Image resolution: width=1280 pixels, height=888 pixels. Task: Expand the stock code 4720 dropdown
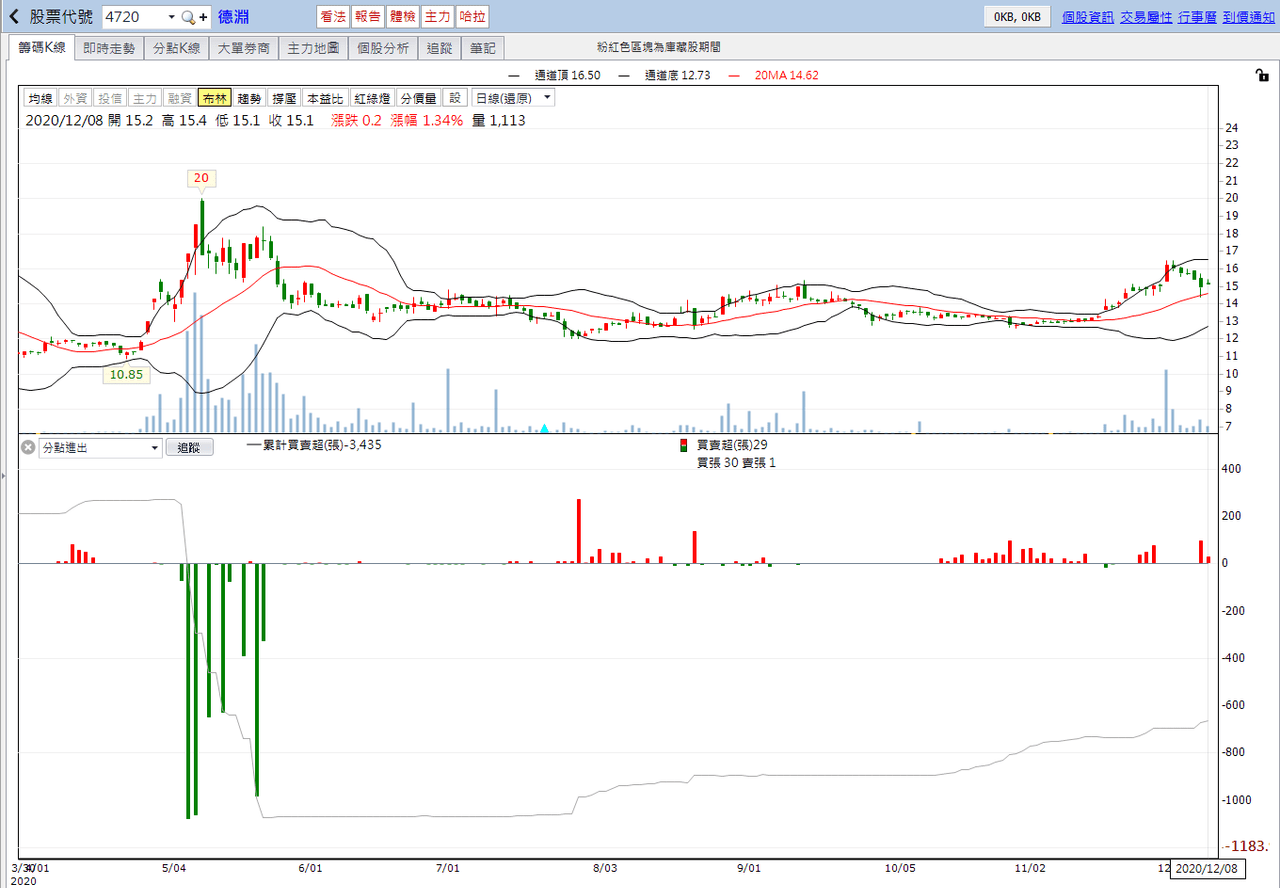coord(171,17)
